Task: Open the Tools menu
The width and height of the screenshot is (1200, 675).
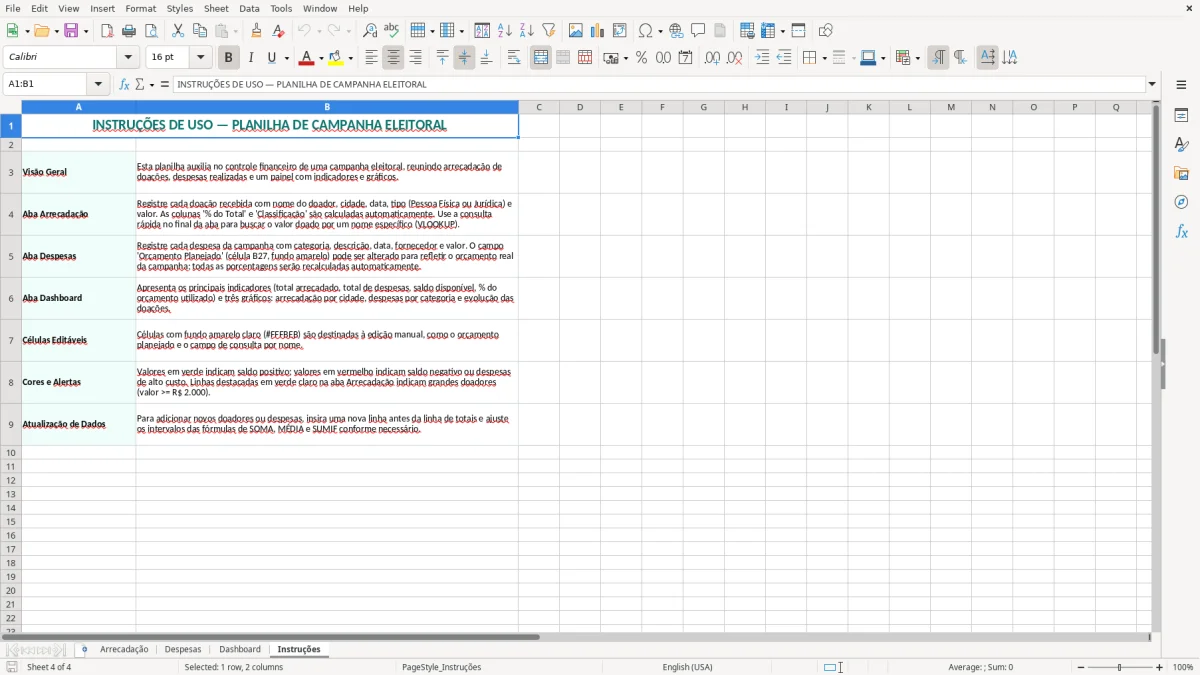Action: pos(281,8)
